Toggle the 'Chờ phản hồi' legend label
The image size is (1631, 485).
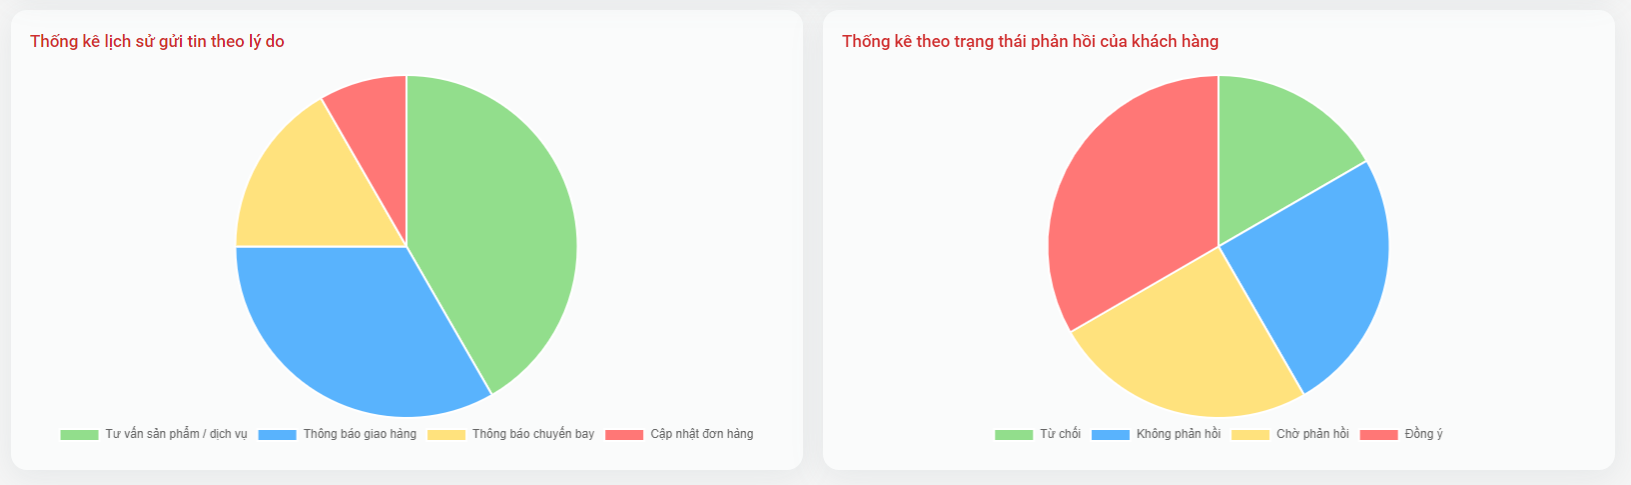(1312, 434)
